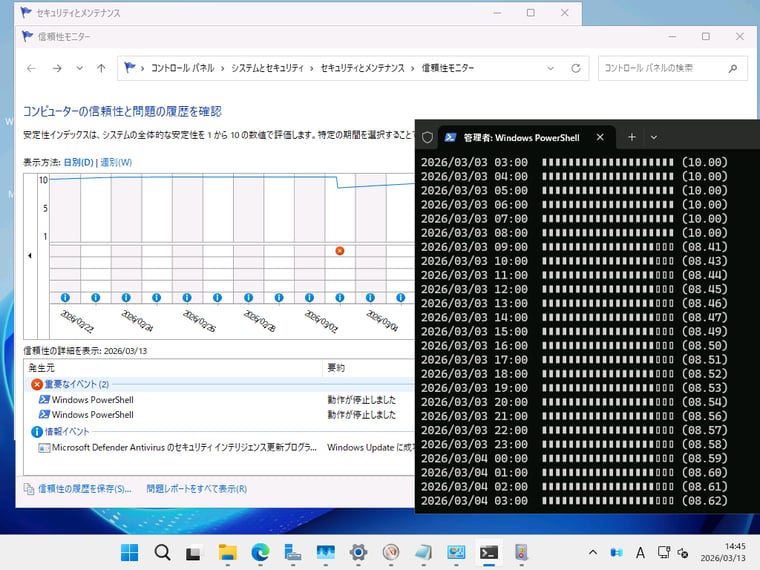Click 信頼性の履歴を保存(S)... link
This screenshot has width=760, height=570.
click(84, 489)
